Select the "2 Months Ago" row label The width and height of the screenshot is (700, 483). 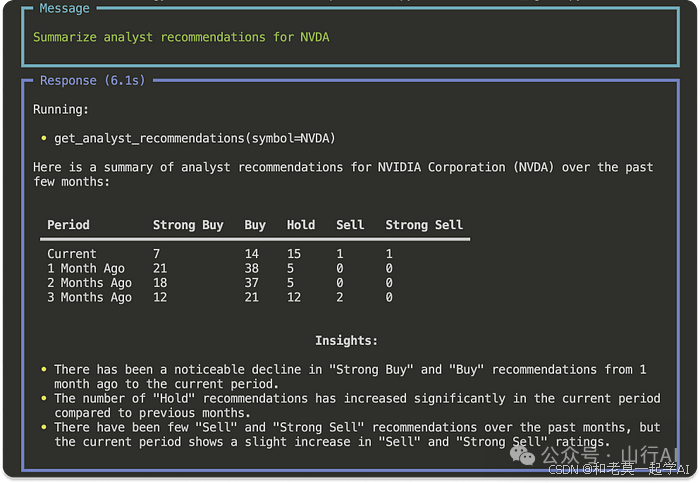(x=89, y=283)
